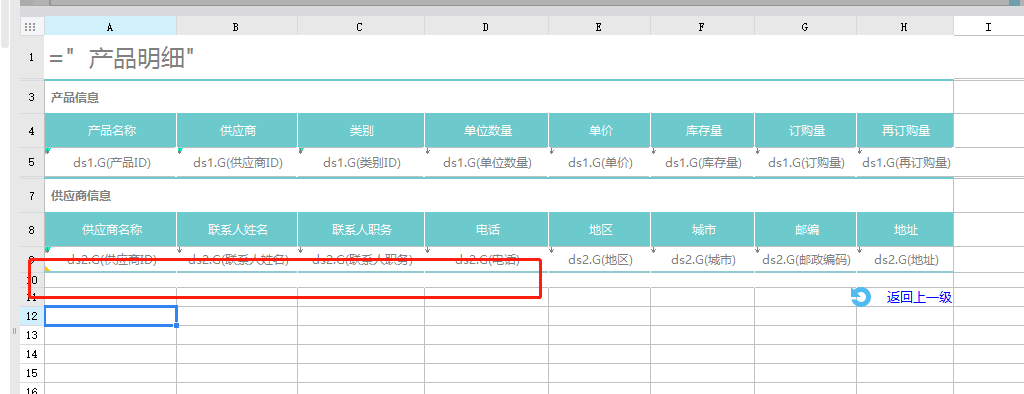
Task: Select column D header
Action: (487, 27)
